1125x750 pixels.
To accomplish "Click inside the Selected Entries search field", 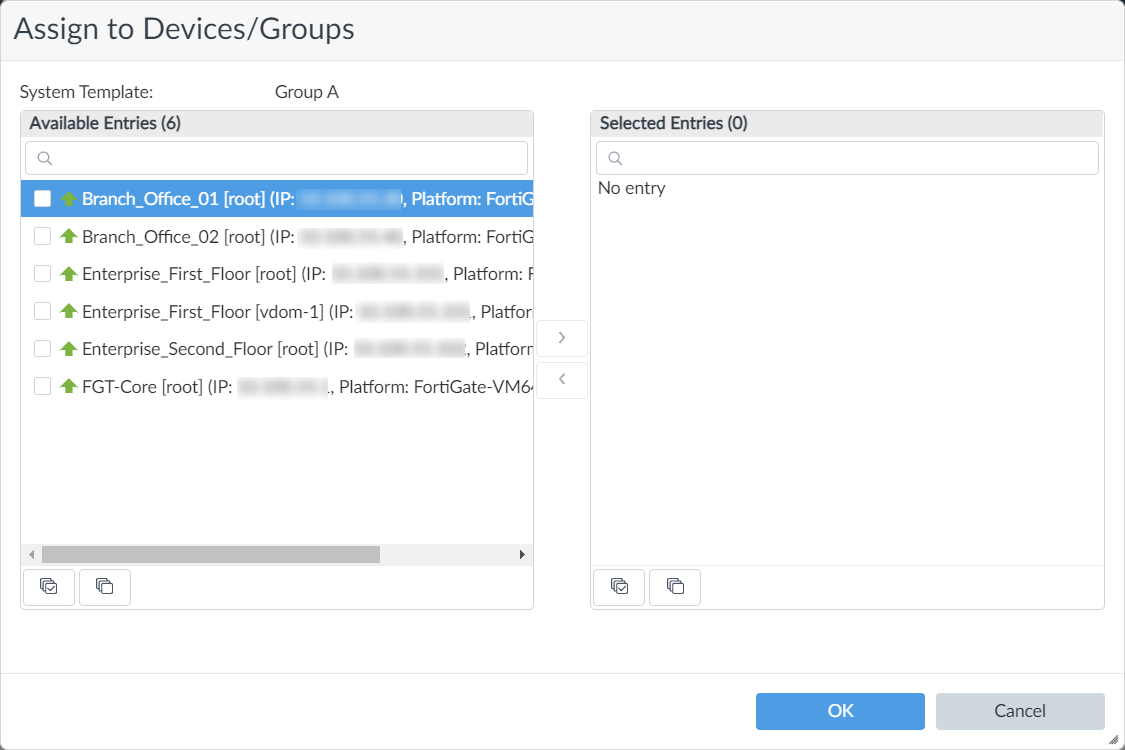I will (x=847, y=158).
